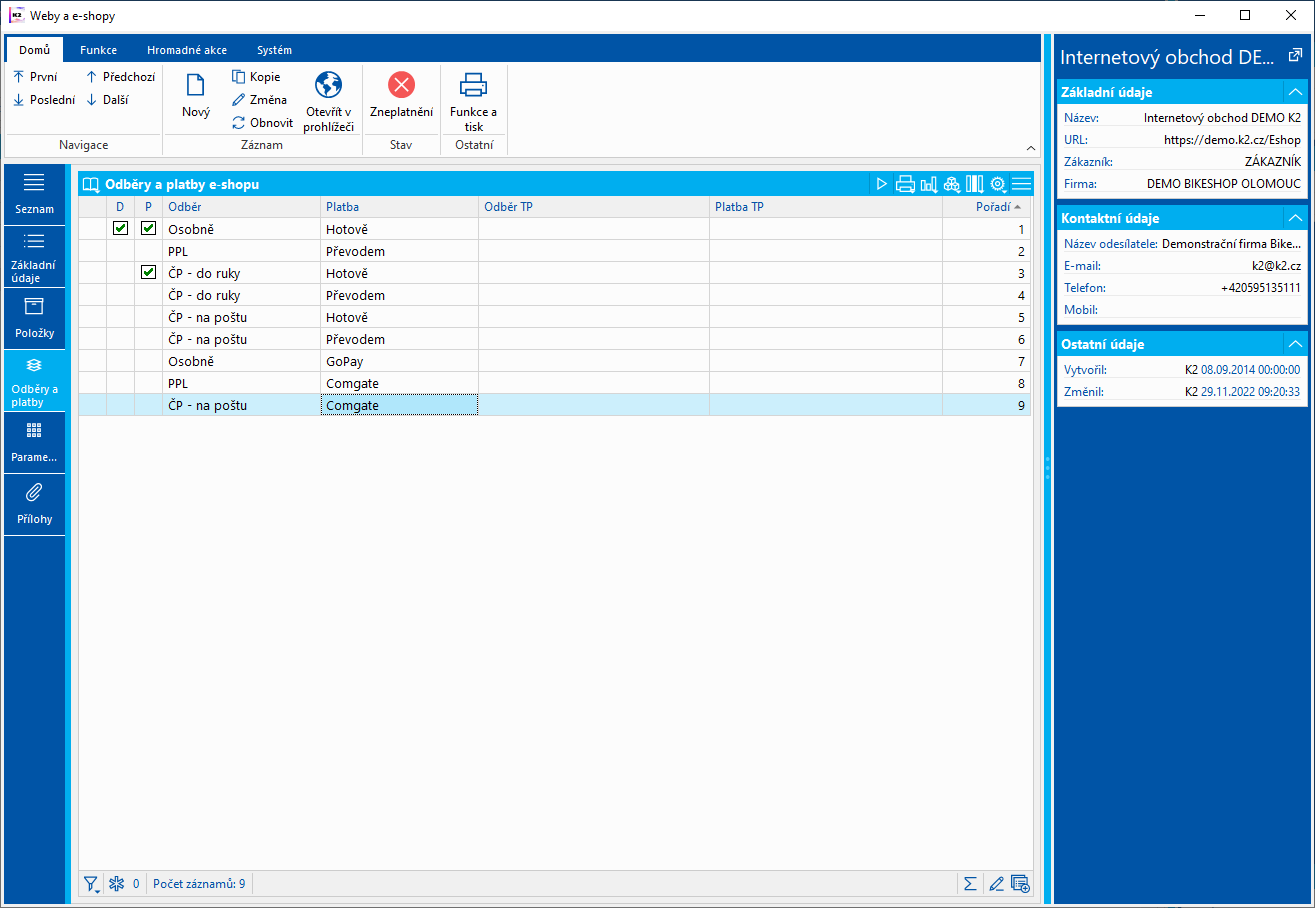1315x908 pixels.
Task: Switch to the Domů ribbon tab
Action: tap(35, 50)
